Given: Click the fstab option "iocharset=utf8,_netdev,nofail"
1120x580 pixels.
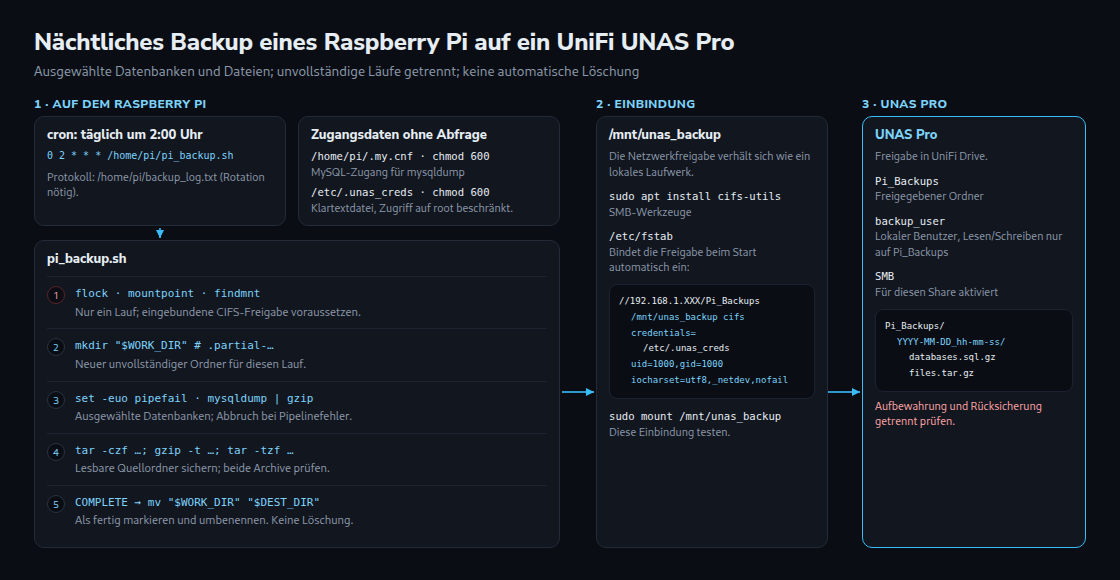Looking at the screenshot, I should tap(709, 380).
